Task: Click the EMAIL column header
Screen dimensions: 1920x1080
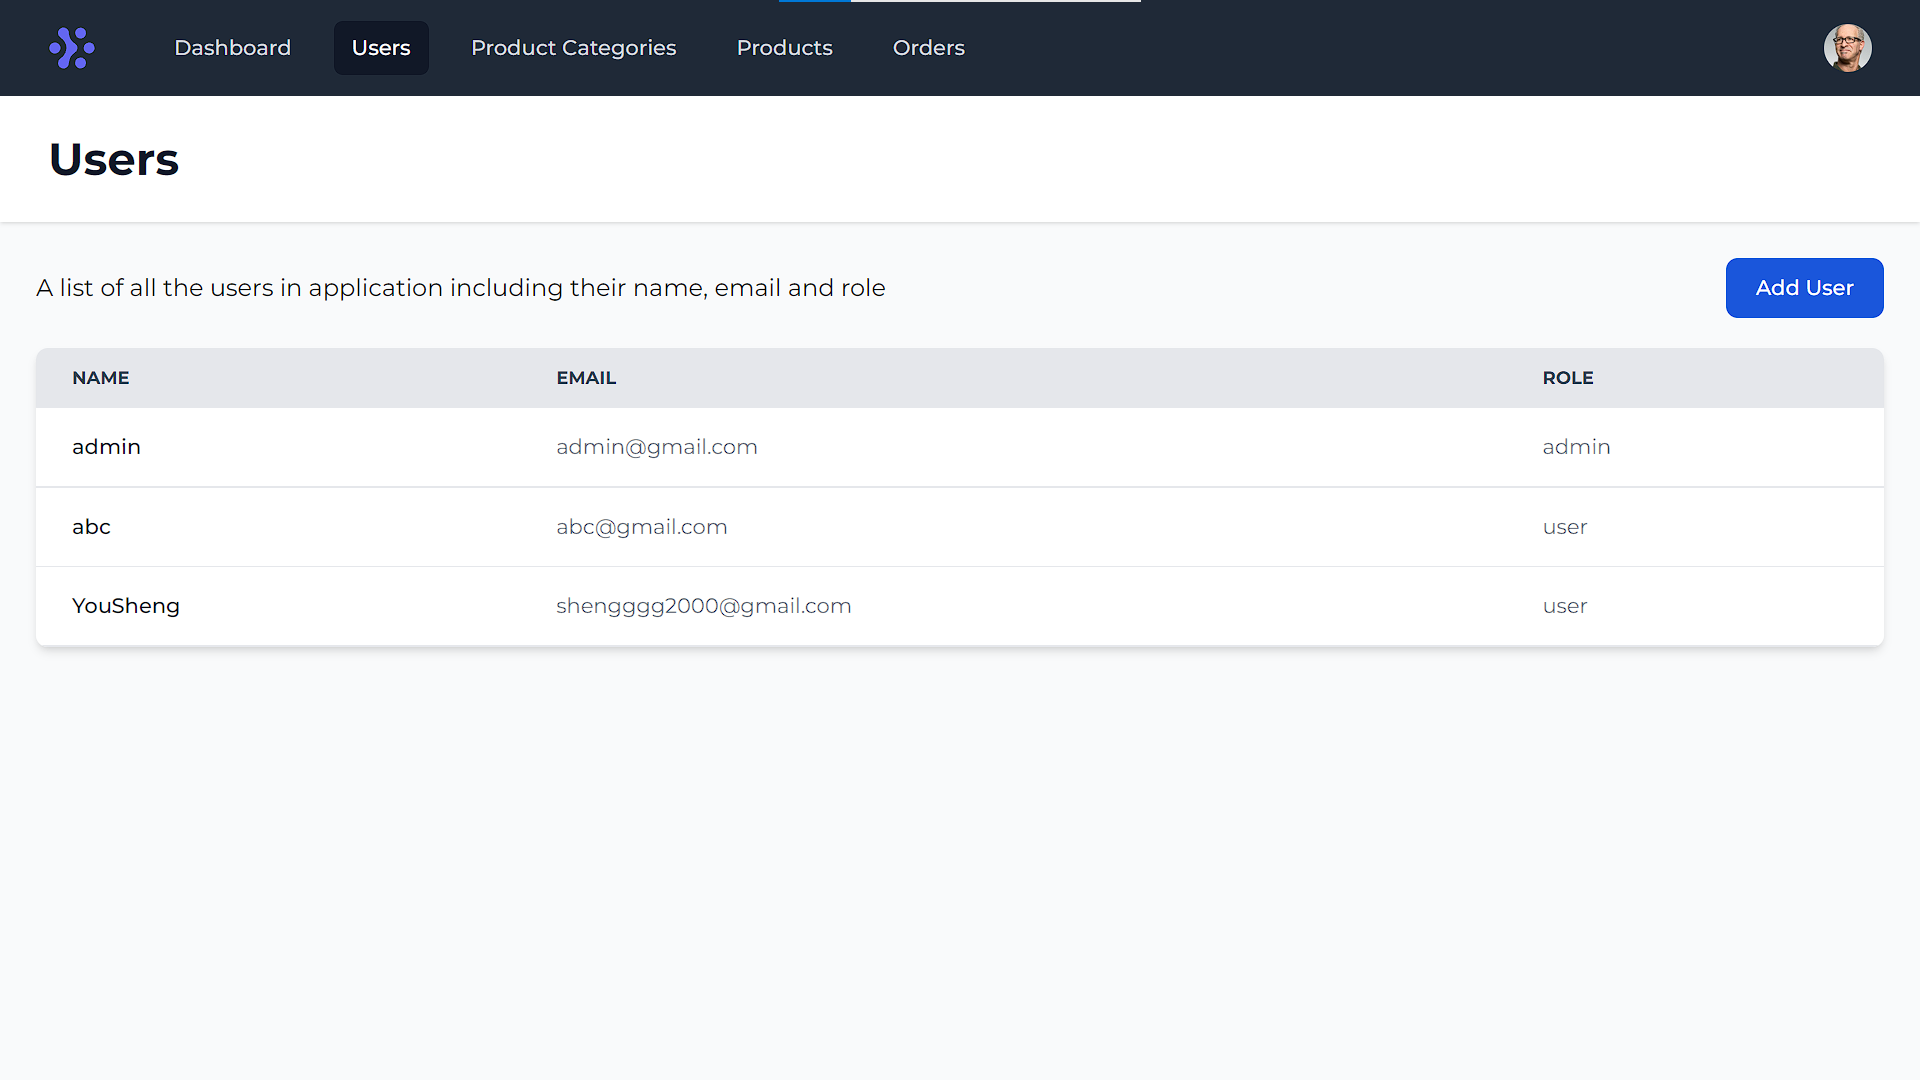Action: click(x=586, y=378)
